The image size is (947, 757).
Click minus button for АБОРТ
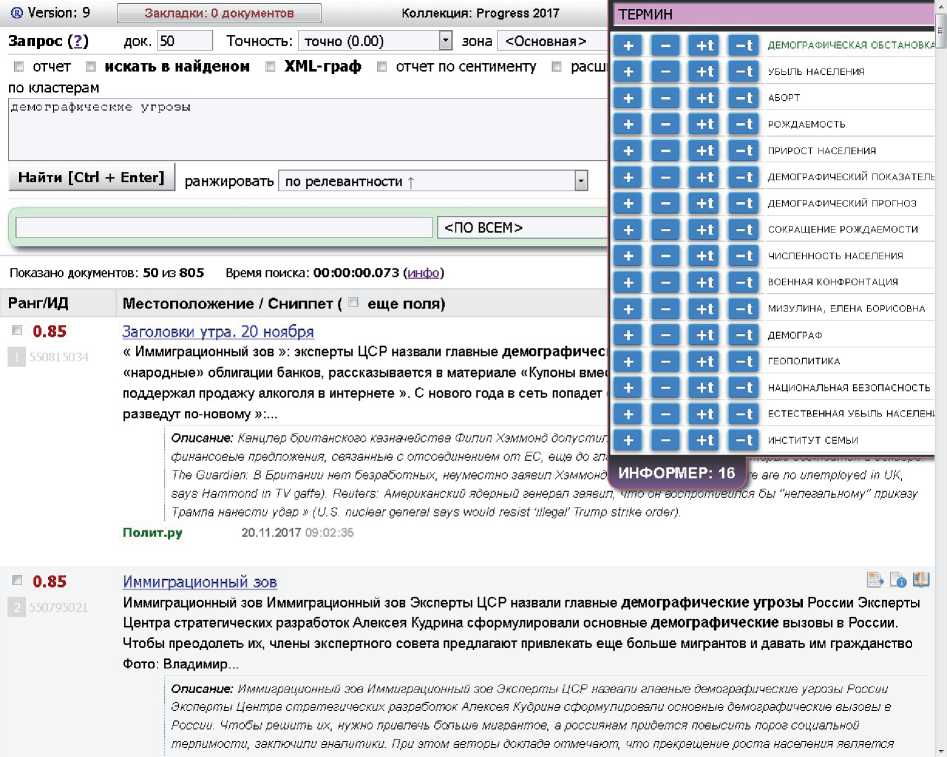(666, 98)
